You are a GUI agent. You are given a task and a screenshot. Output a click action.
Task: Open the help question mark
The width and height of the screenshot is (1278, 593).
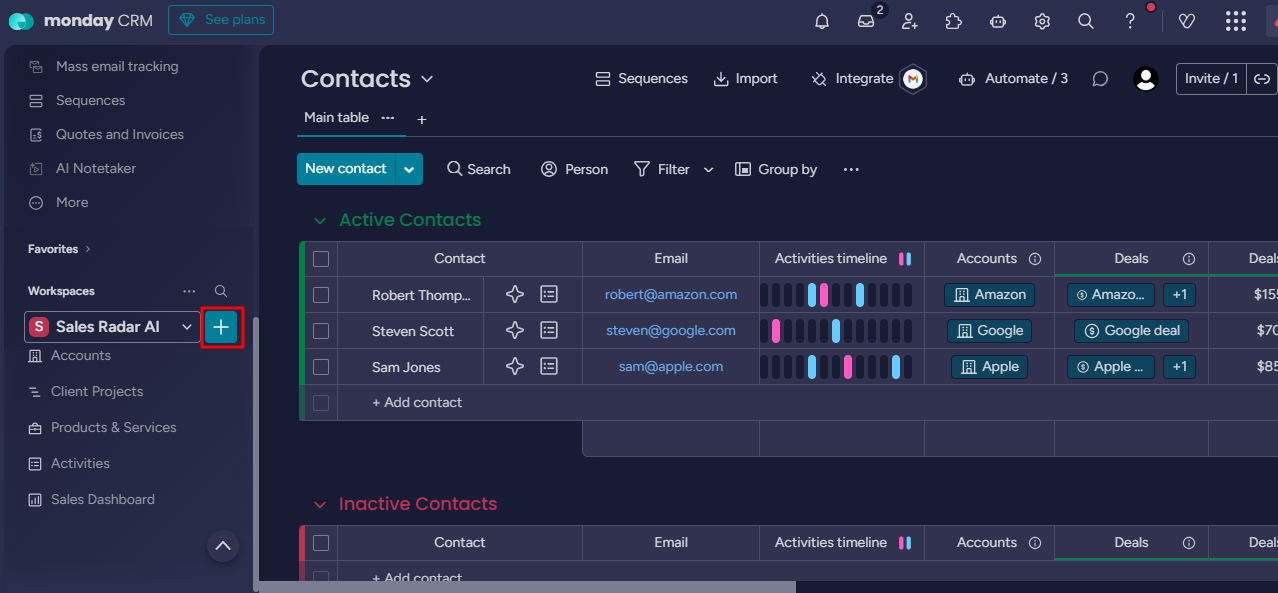(1130, 21)
